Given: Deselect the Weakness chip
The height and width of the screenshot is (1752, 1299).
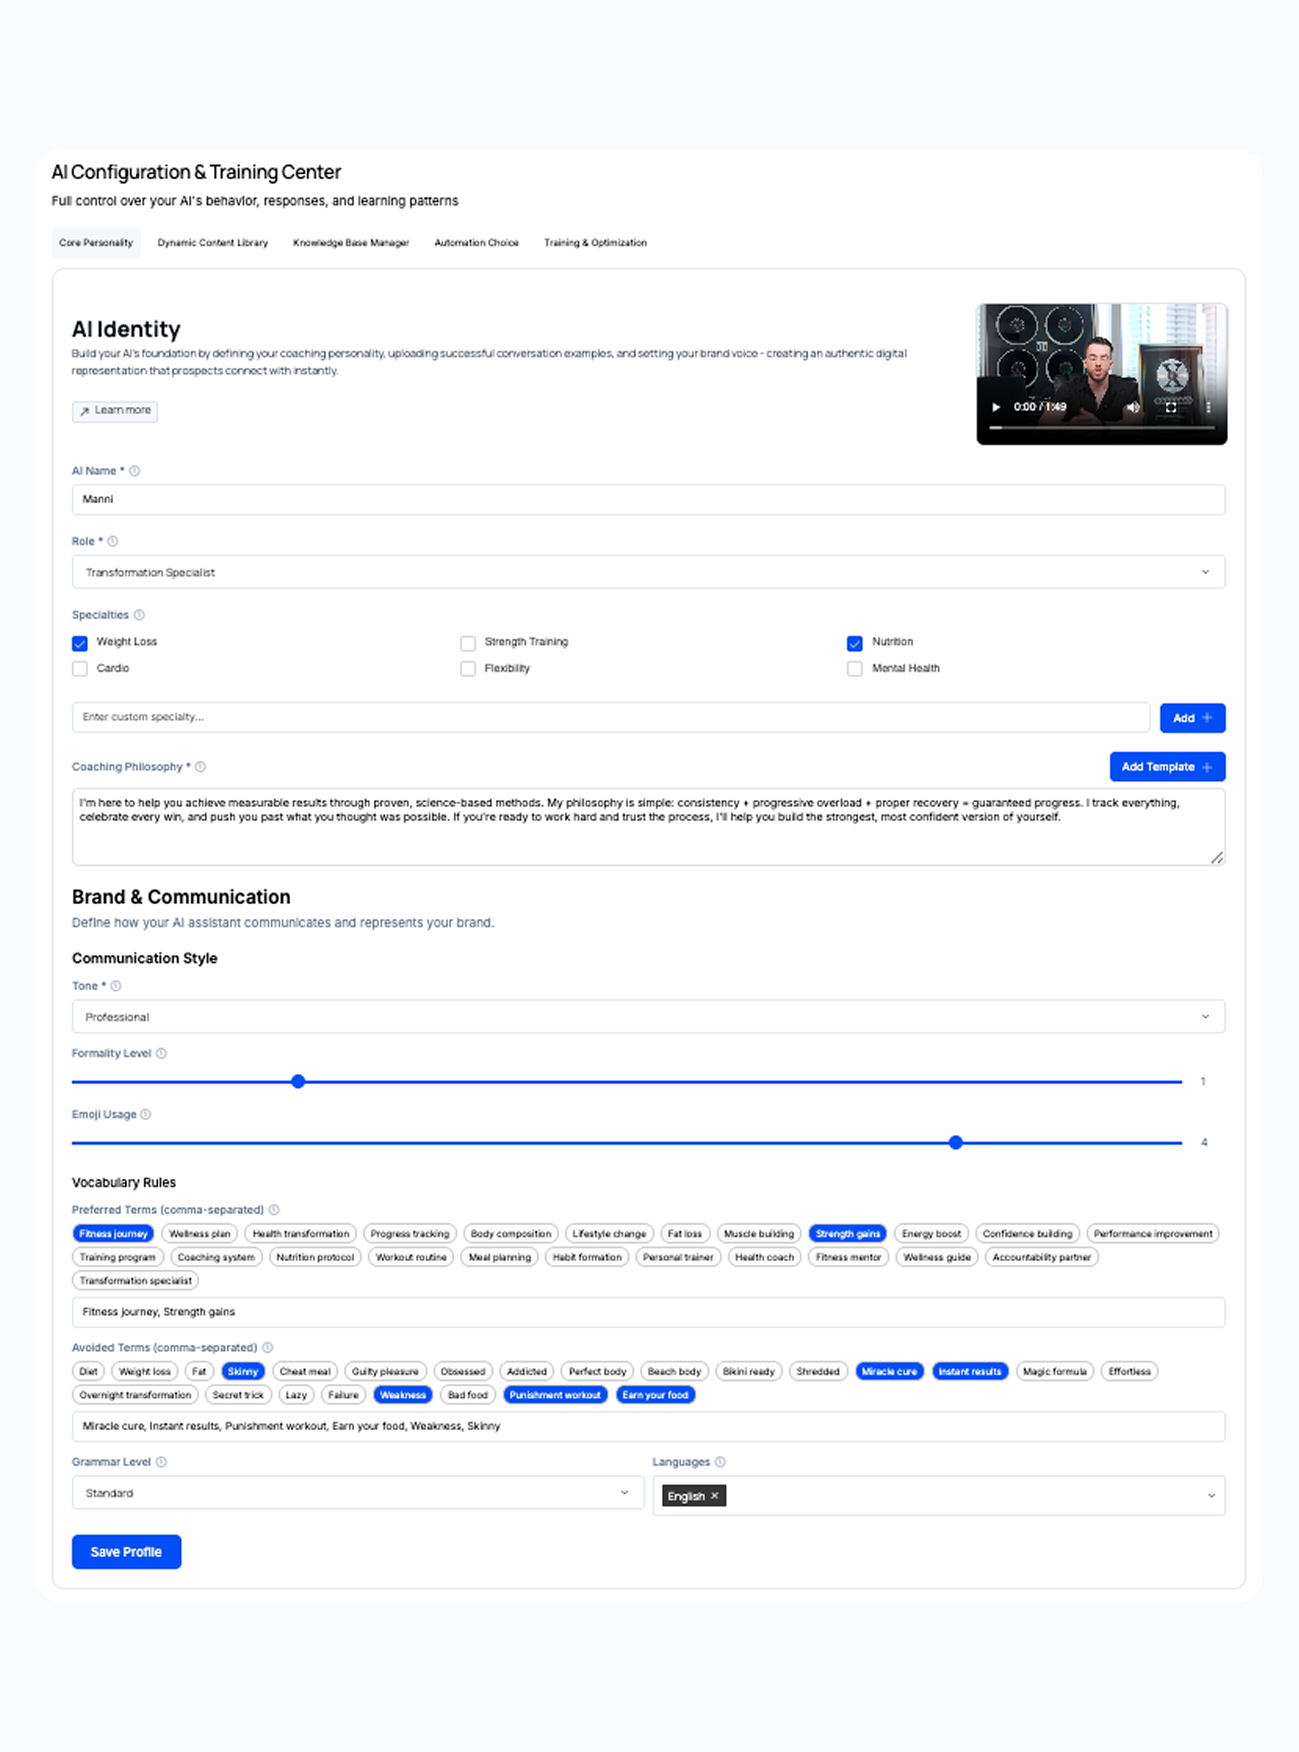Looking at the screenshot, I should pos(403,1395).
